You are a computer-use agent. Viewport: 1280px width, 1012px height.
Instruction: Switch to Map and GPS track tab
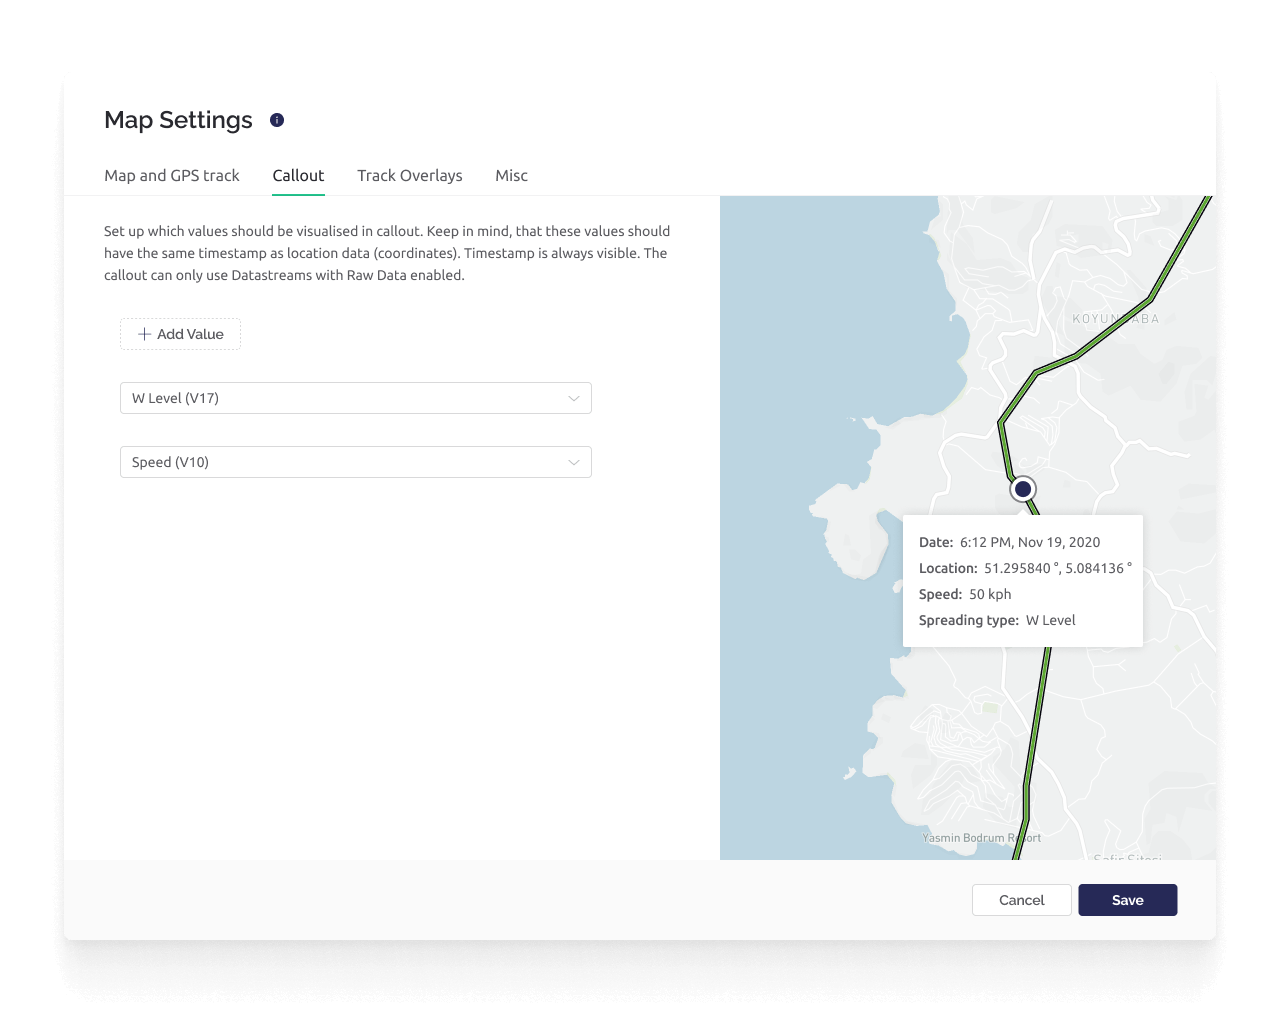pos(172,175)
